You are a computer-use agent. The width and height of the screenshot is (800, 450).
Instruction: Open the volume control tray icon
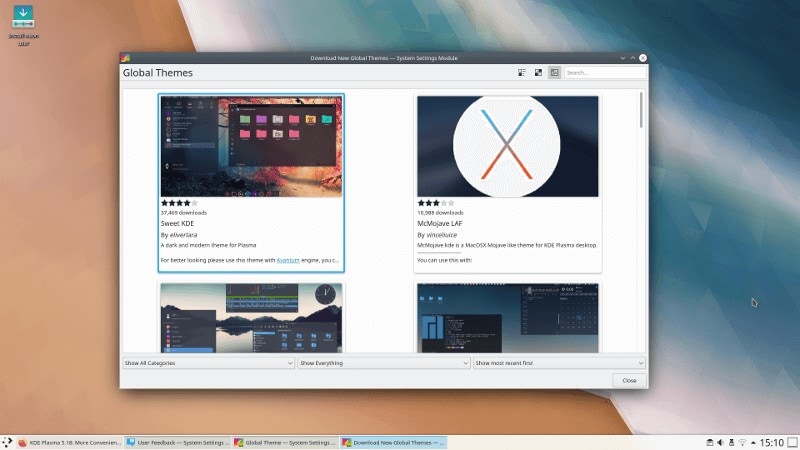coord(720,442)
